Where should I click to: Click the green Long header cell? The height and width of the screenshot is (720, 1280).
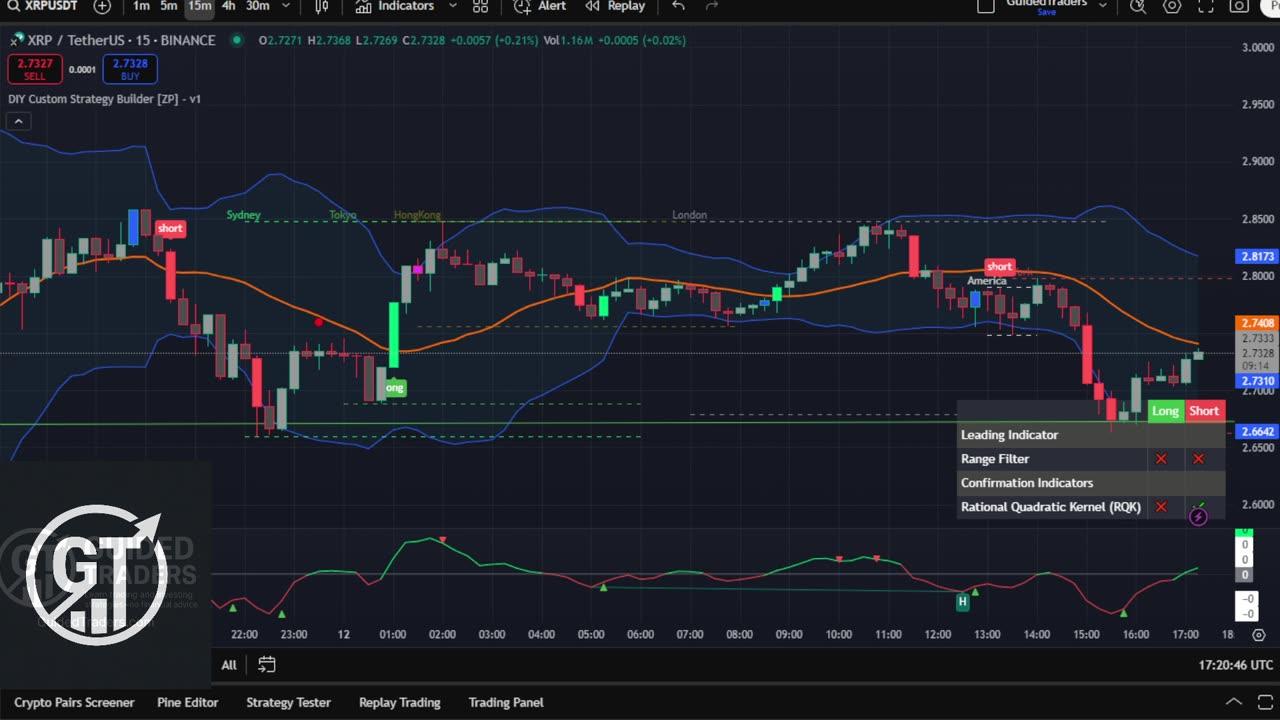[1165, 411]
